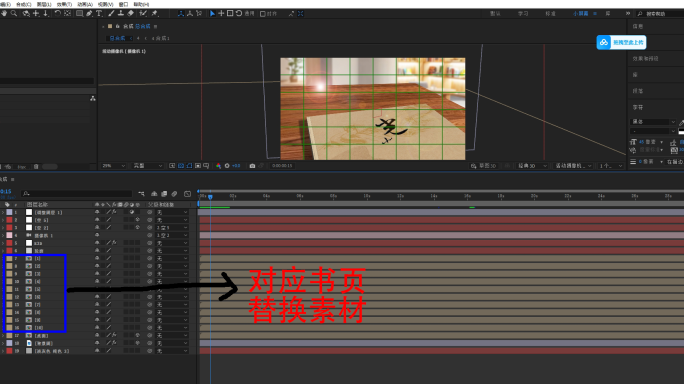
Task: Show more workspaces with the double chevron
Action: 628,14
